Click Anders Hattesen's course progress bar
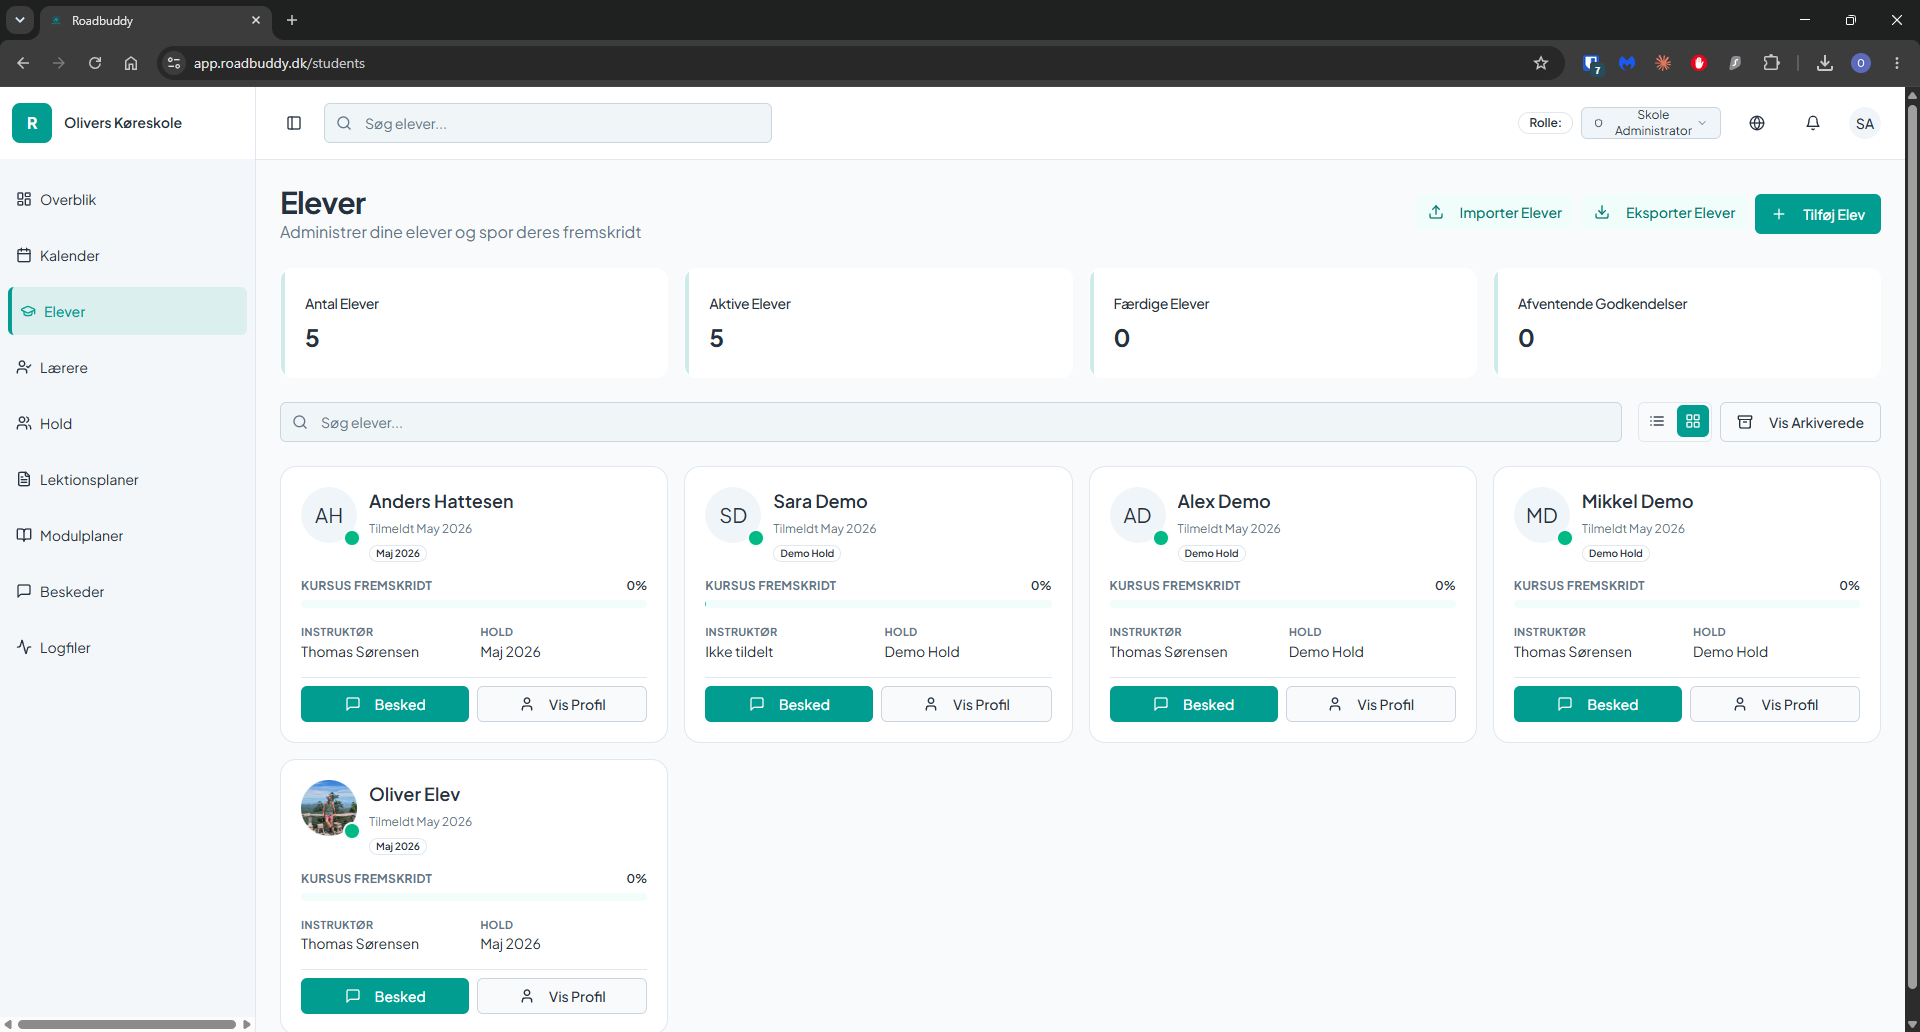The image size is (1920, 1032). (474, 604)
